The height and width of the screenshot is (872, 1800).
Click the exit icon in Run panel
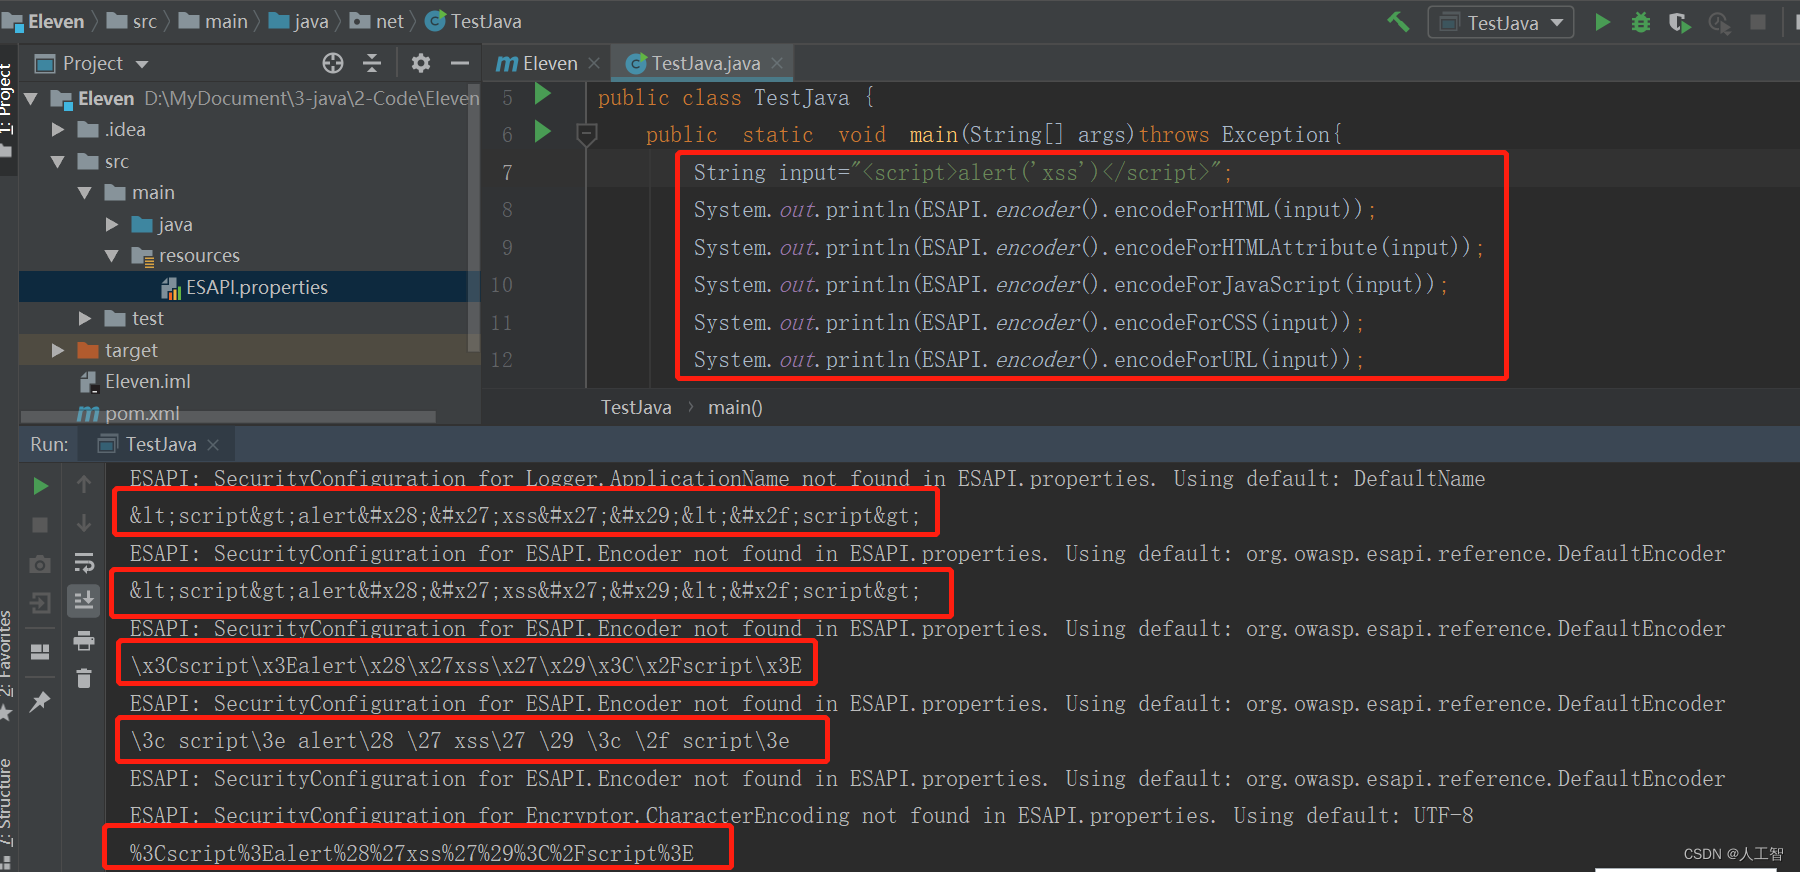[x=40, y=603]
